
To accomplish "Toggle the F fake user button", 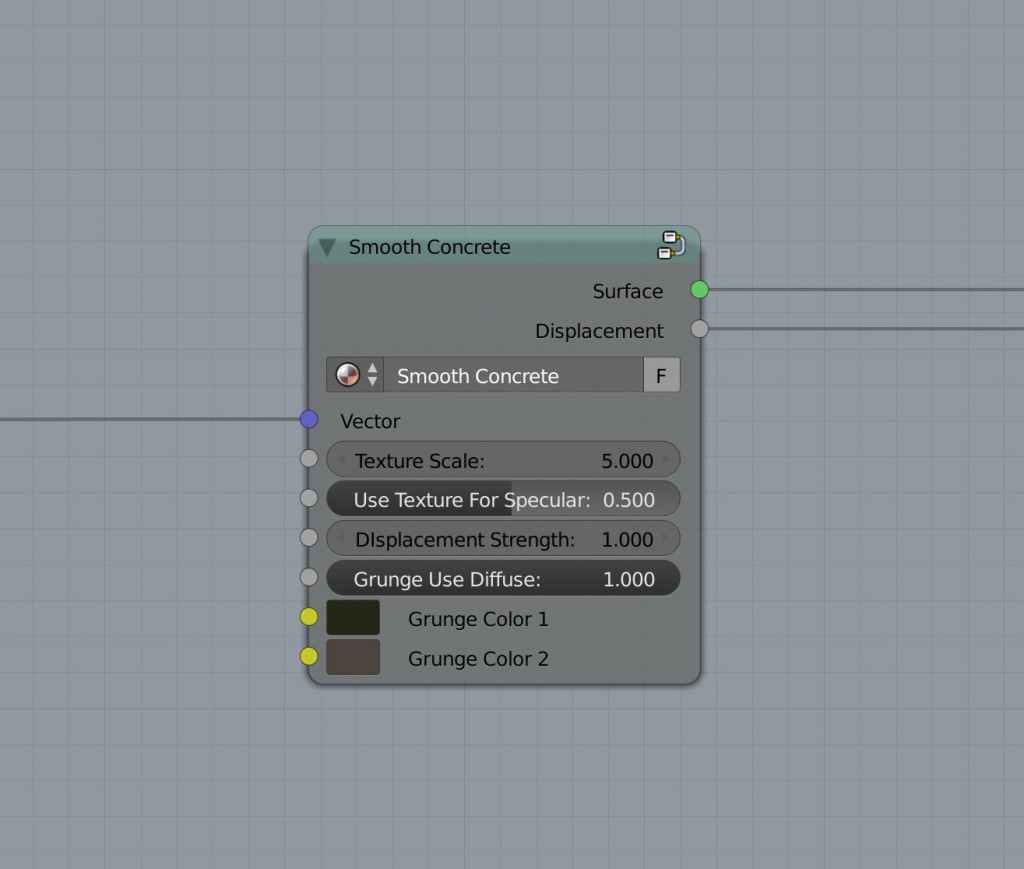I will [x=661, y=375].
